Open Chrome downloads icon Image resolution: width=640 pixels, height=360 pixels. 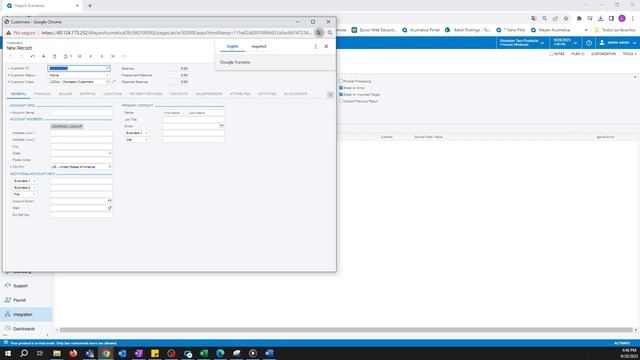pyautogui.click(x=600, y=18)
